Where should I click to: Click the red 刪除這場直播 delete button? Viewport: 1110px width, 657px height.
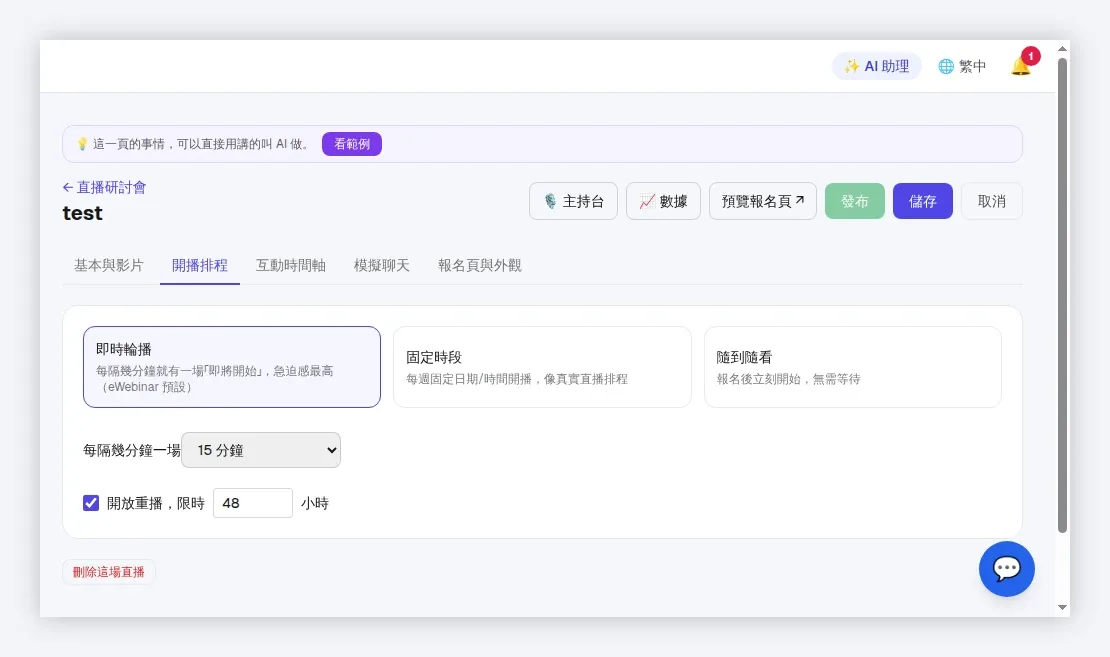[108, 572]
